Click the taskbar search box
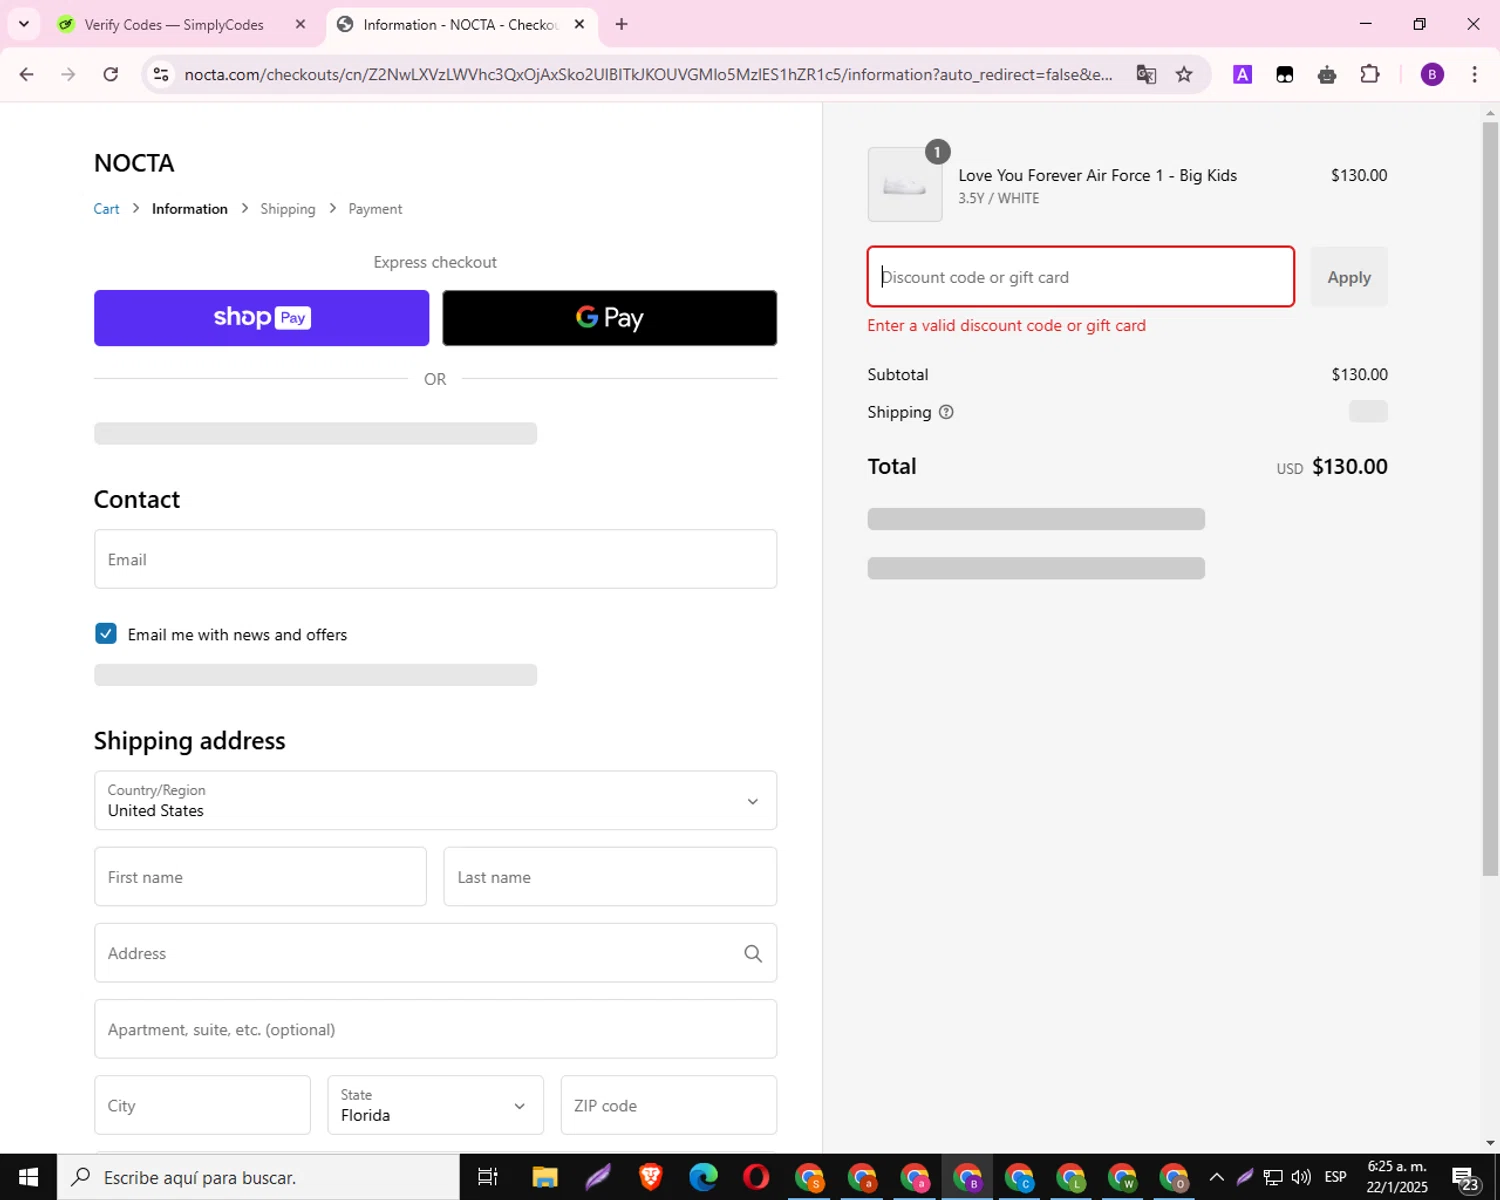The height and width of the screenshot is (1200, 1500). coord(258,1177)
